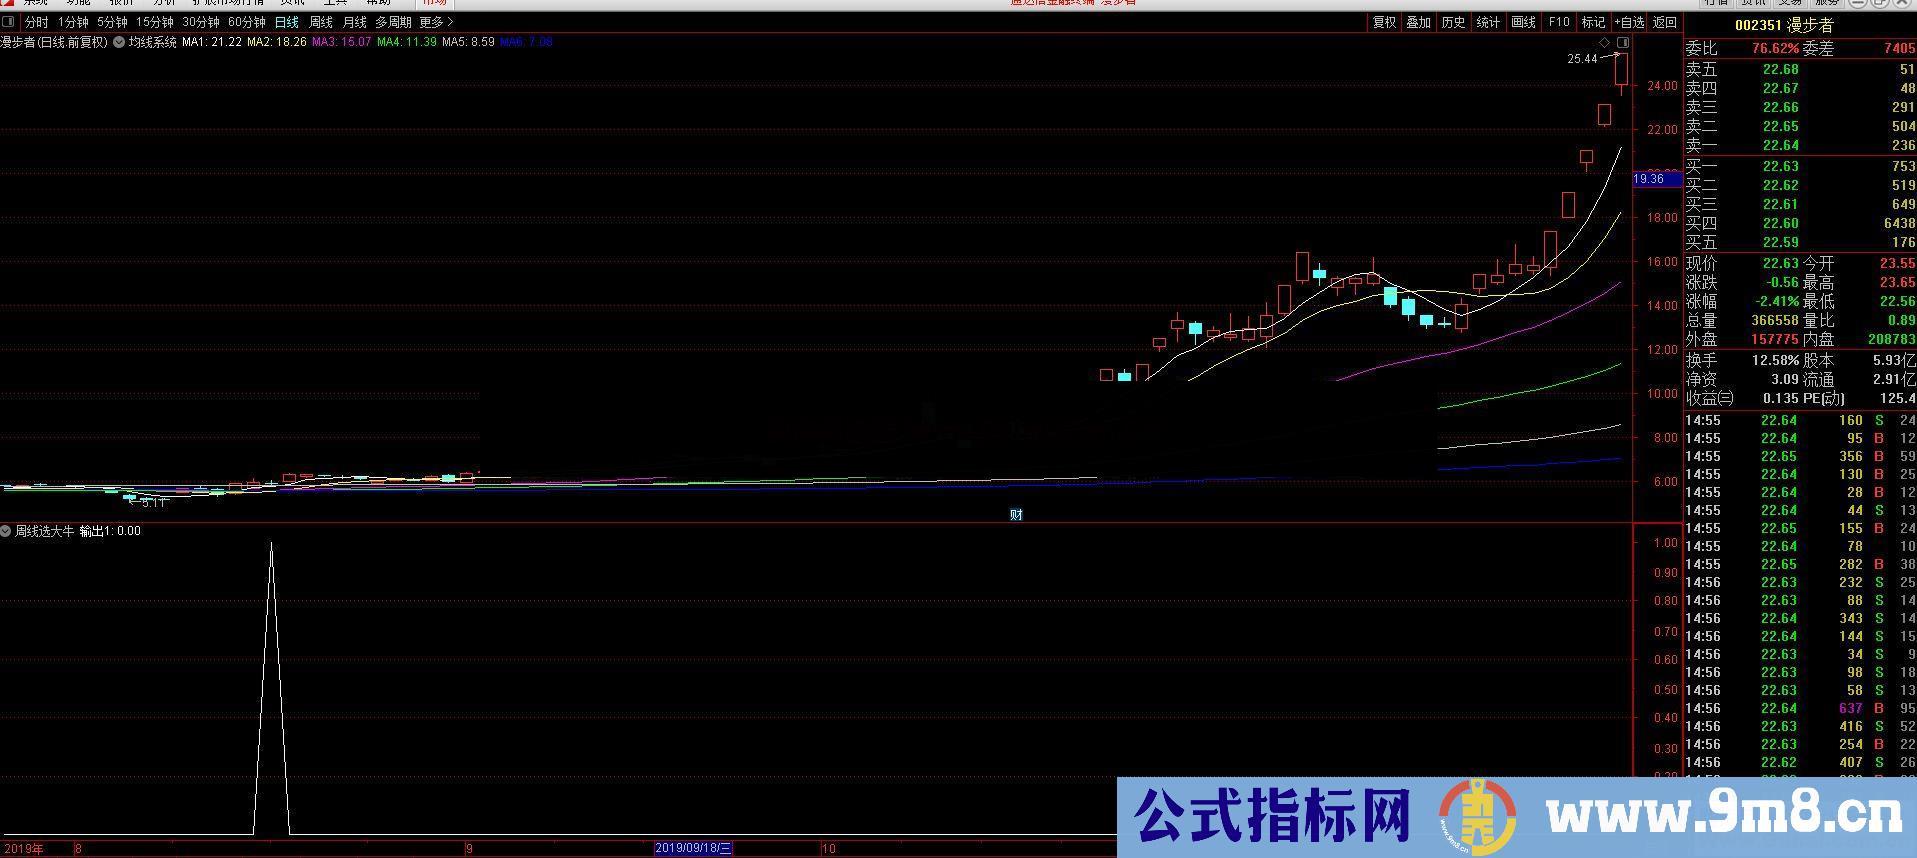Click the 返回 back button

(1665, 22)
